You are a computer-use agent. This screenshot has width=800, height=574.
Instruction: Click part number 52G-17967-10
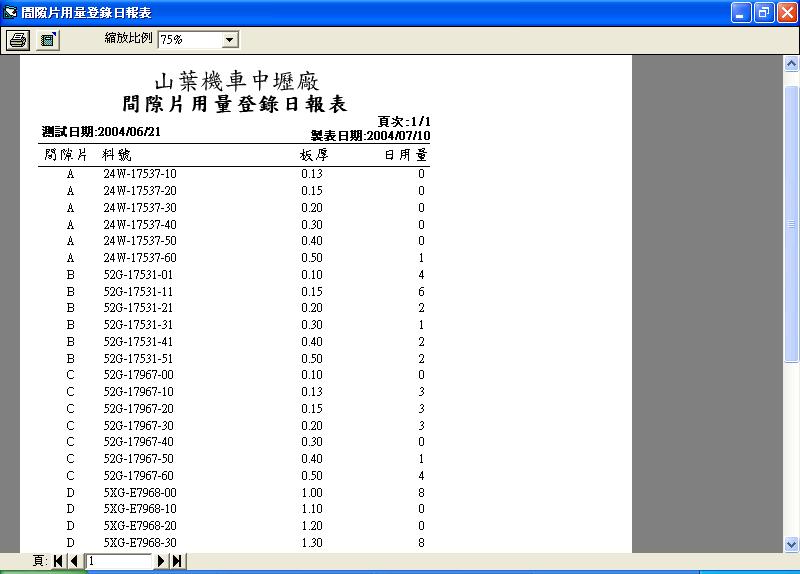click(x=139, y=391)
